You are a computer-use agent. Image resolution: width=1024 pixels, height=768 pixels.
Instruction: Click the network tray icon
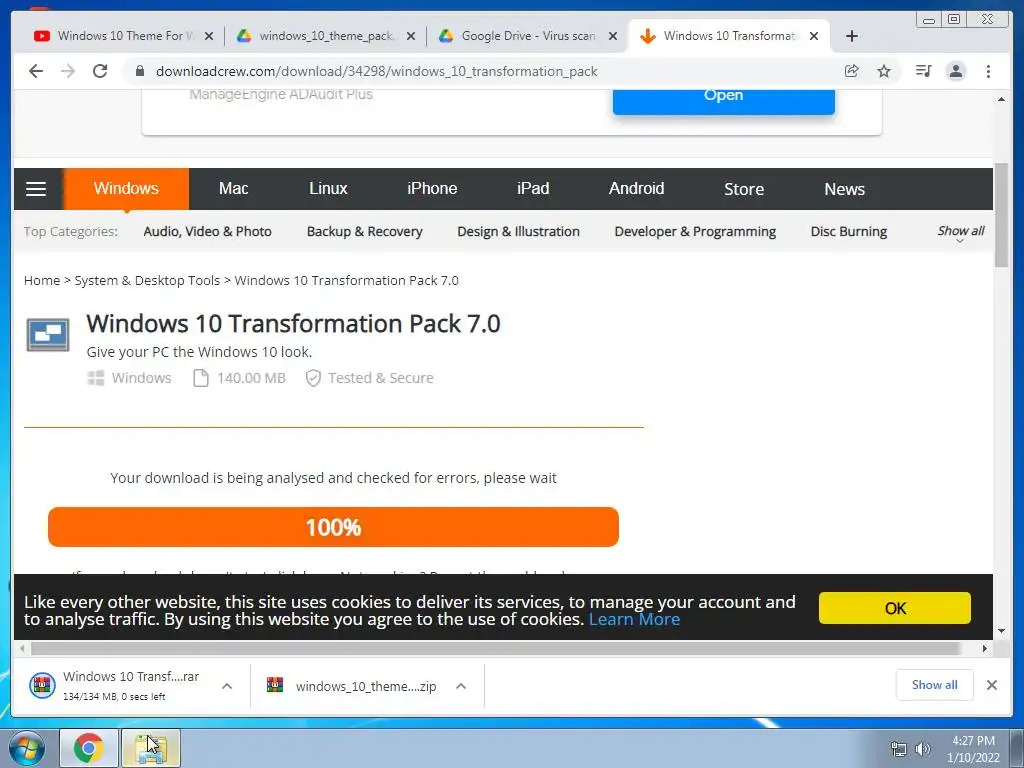point(899,749)
